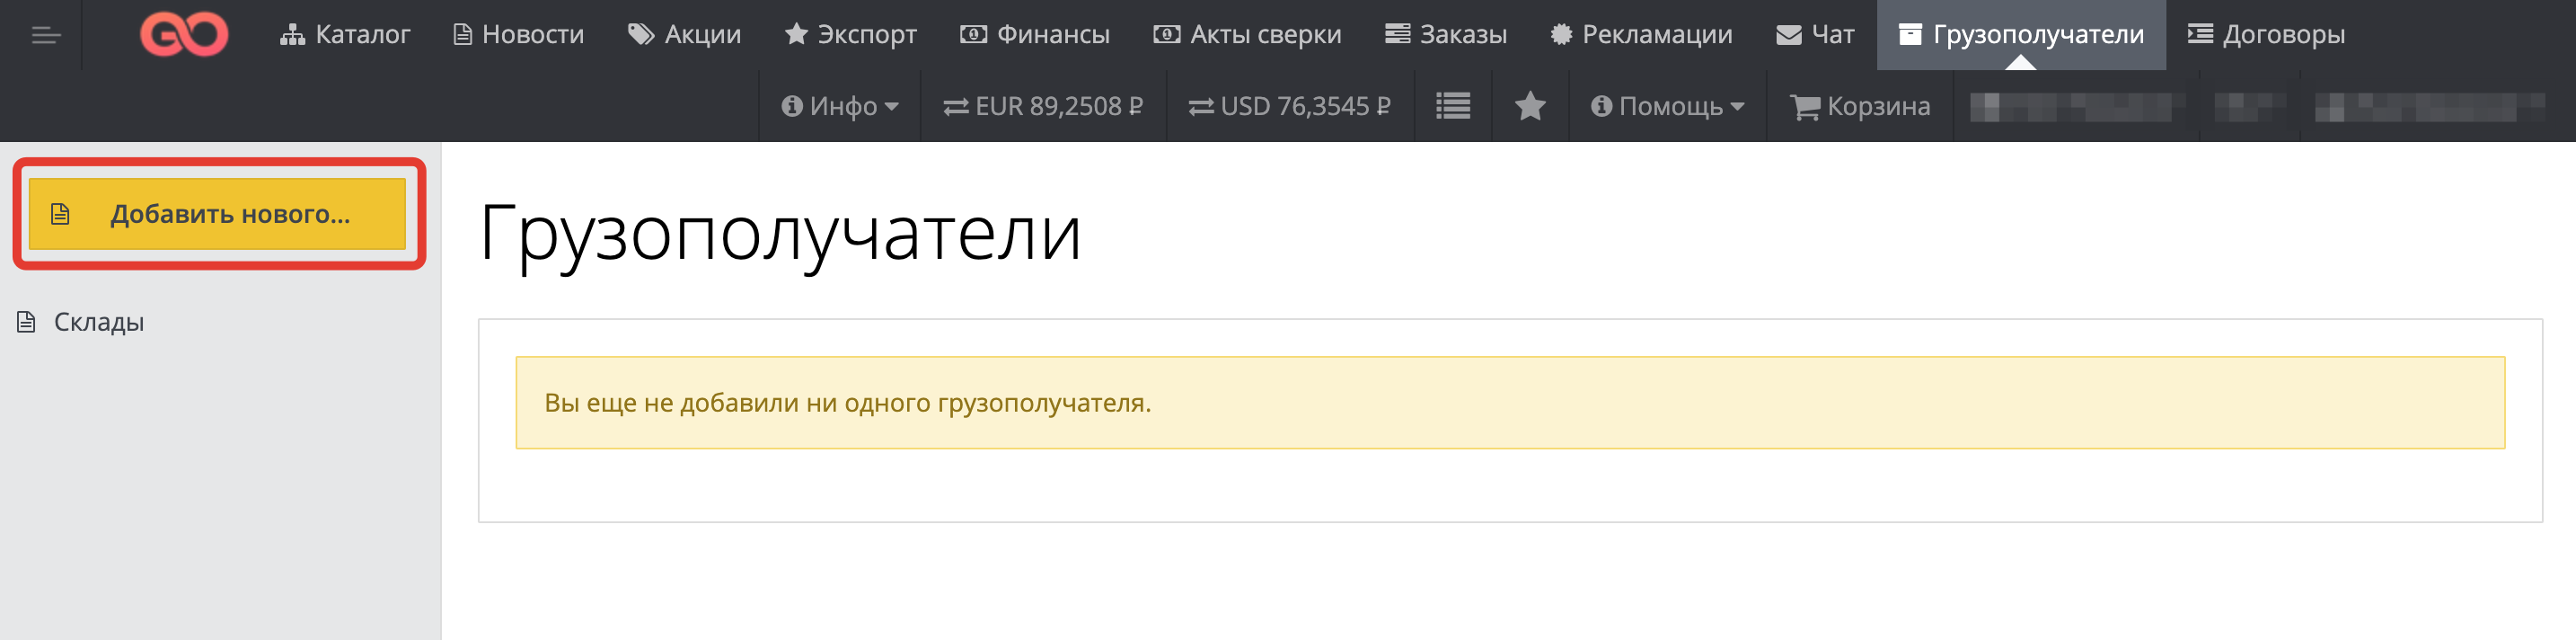2576x640 pixels.
Task: Go to Новости section
Action: pos(518,35)
